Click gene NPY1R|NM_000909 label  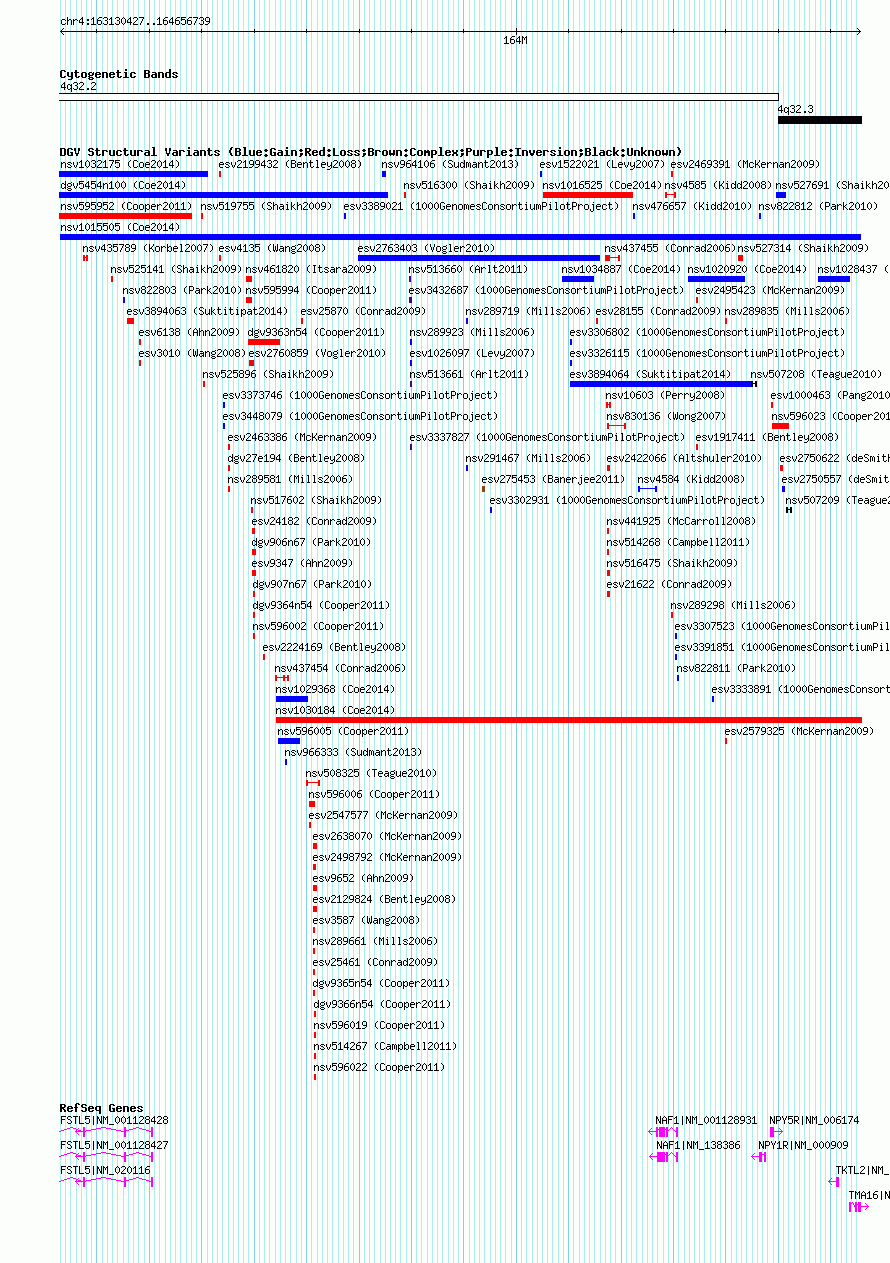[803, 1145]
